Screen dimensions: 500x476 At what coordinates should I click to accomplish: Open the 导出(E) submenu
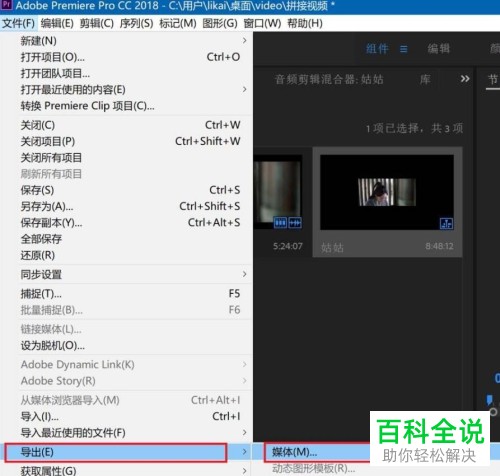(x=126, y=452)
